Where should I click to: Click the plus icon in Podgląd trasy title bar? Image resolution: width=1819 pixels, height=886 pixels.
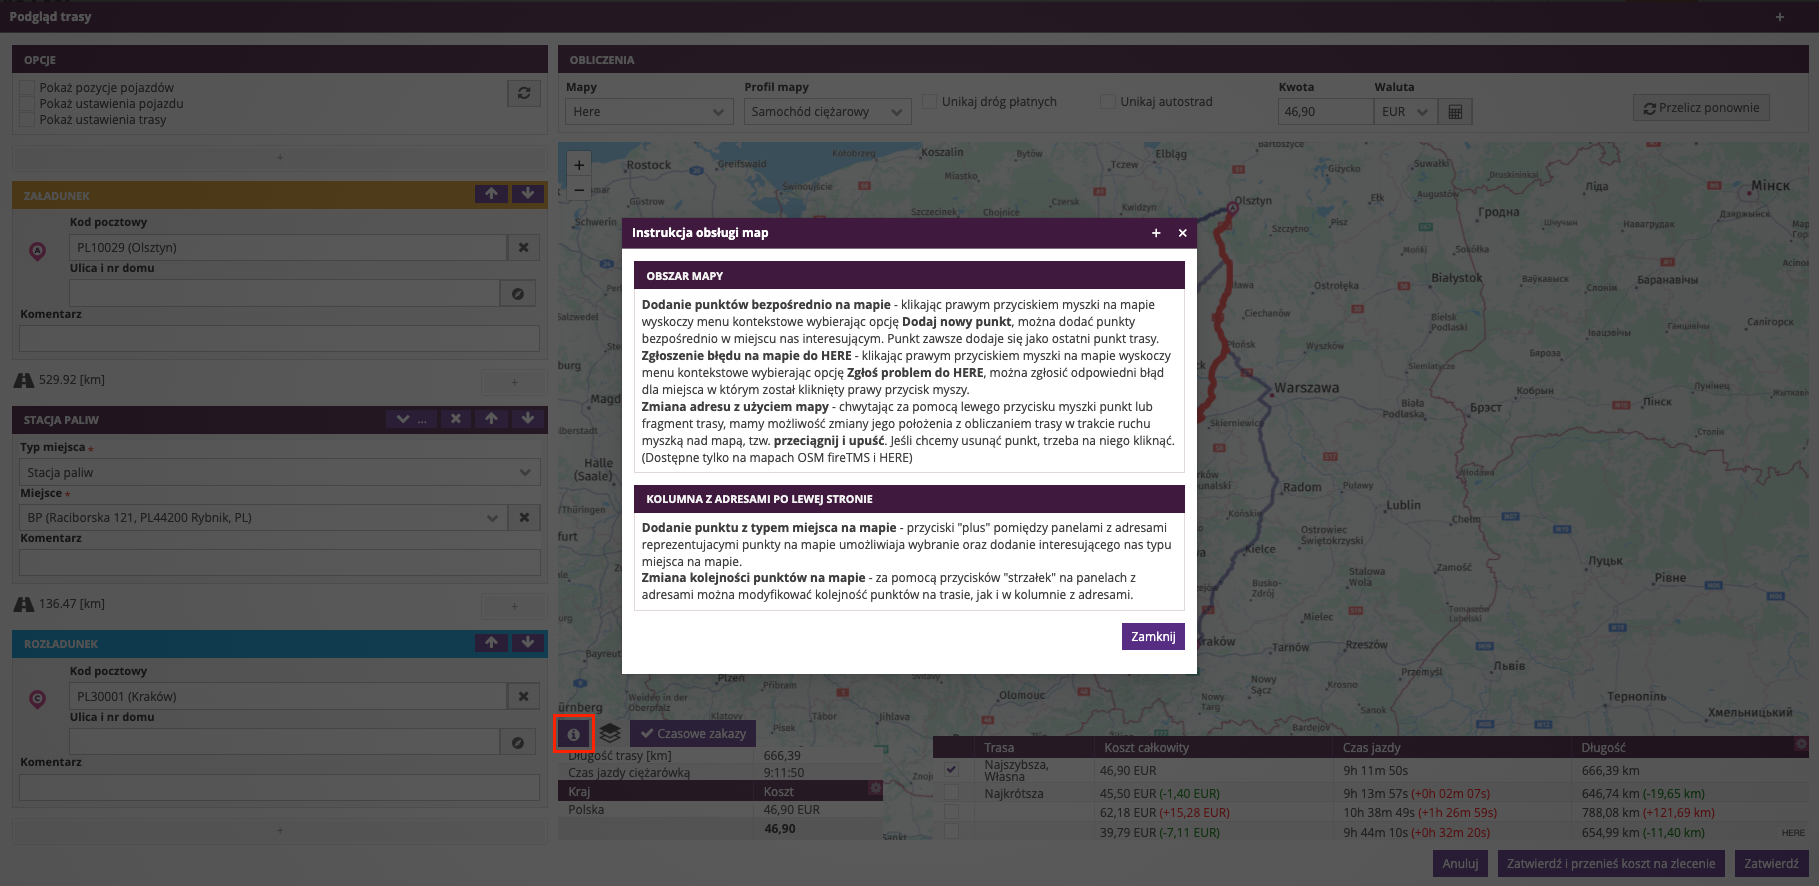(x=1780, y=17)
